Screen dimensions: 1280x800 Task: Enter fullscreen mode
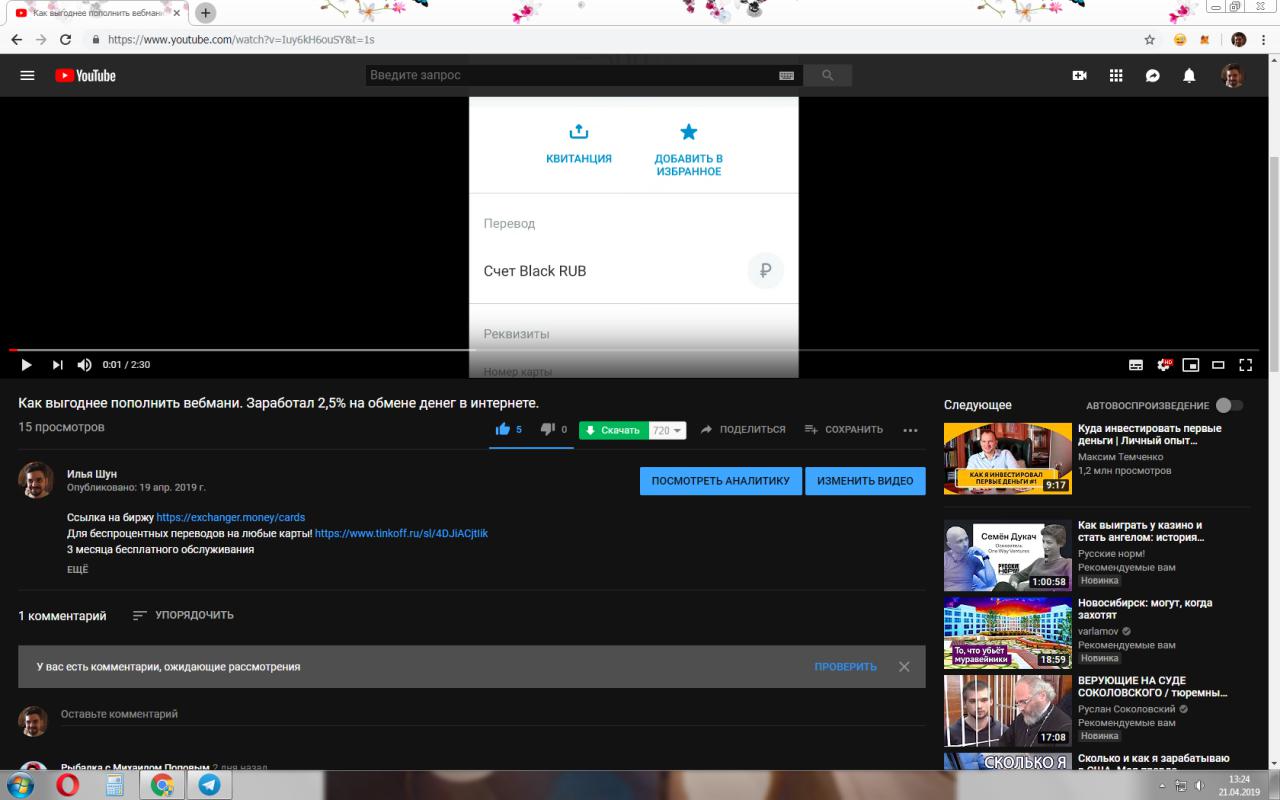tap(1246, 365)
